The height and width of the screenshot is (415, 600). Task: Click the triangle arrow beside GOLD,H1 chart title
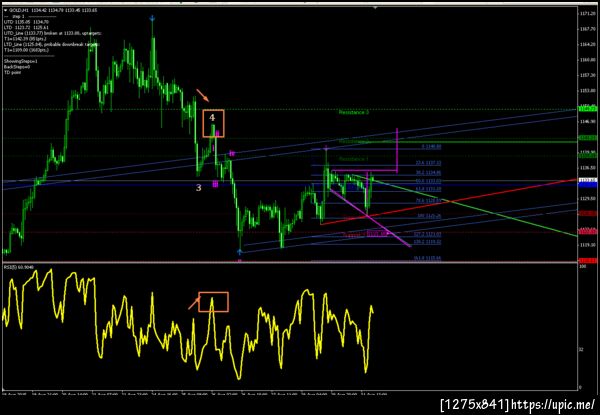pos(5,10)
